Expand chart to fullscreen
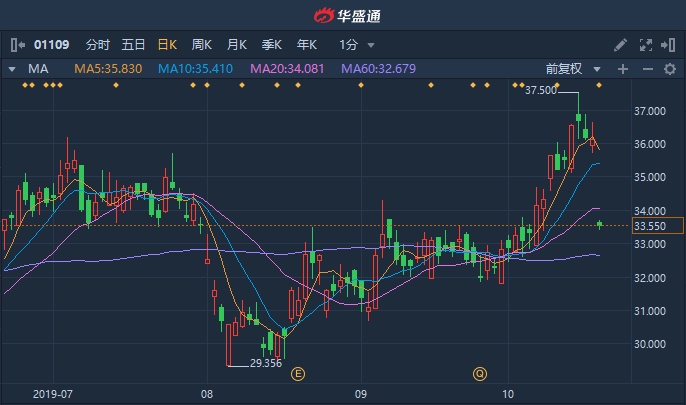 (x=645, y=45)
